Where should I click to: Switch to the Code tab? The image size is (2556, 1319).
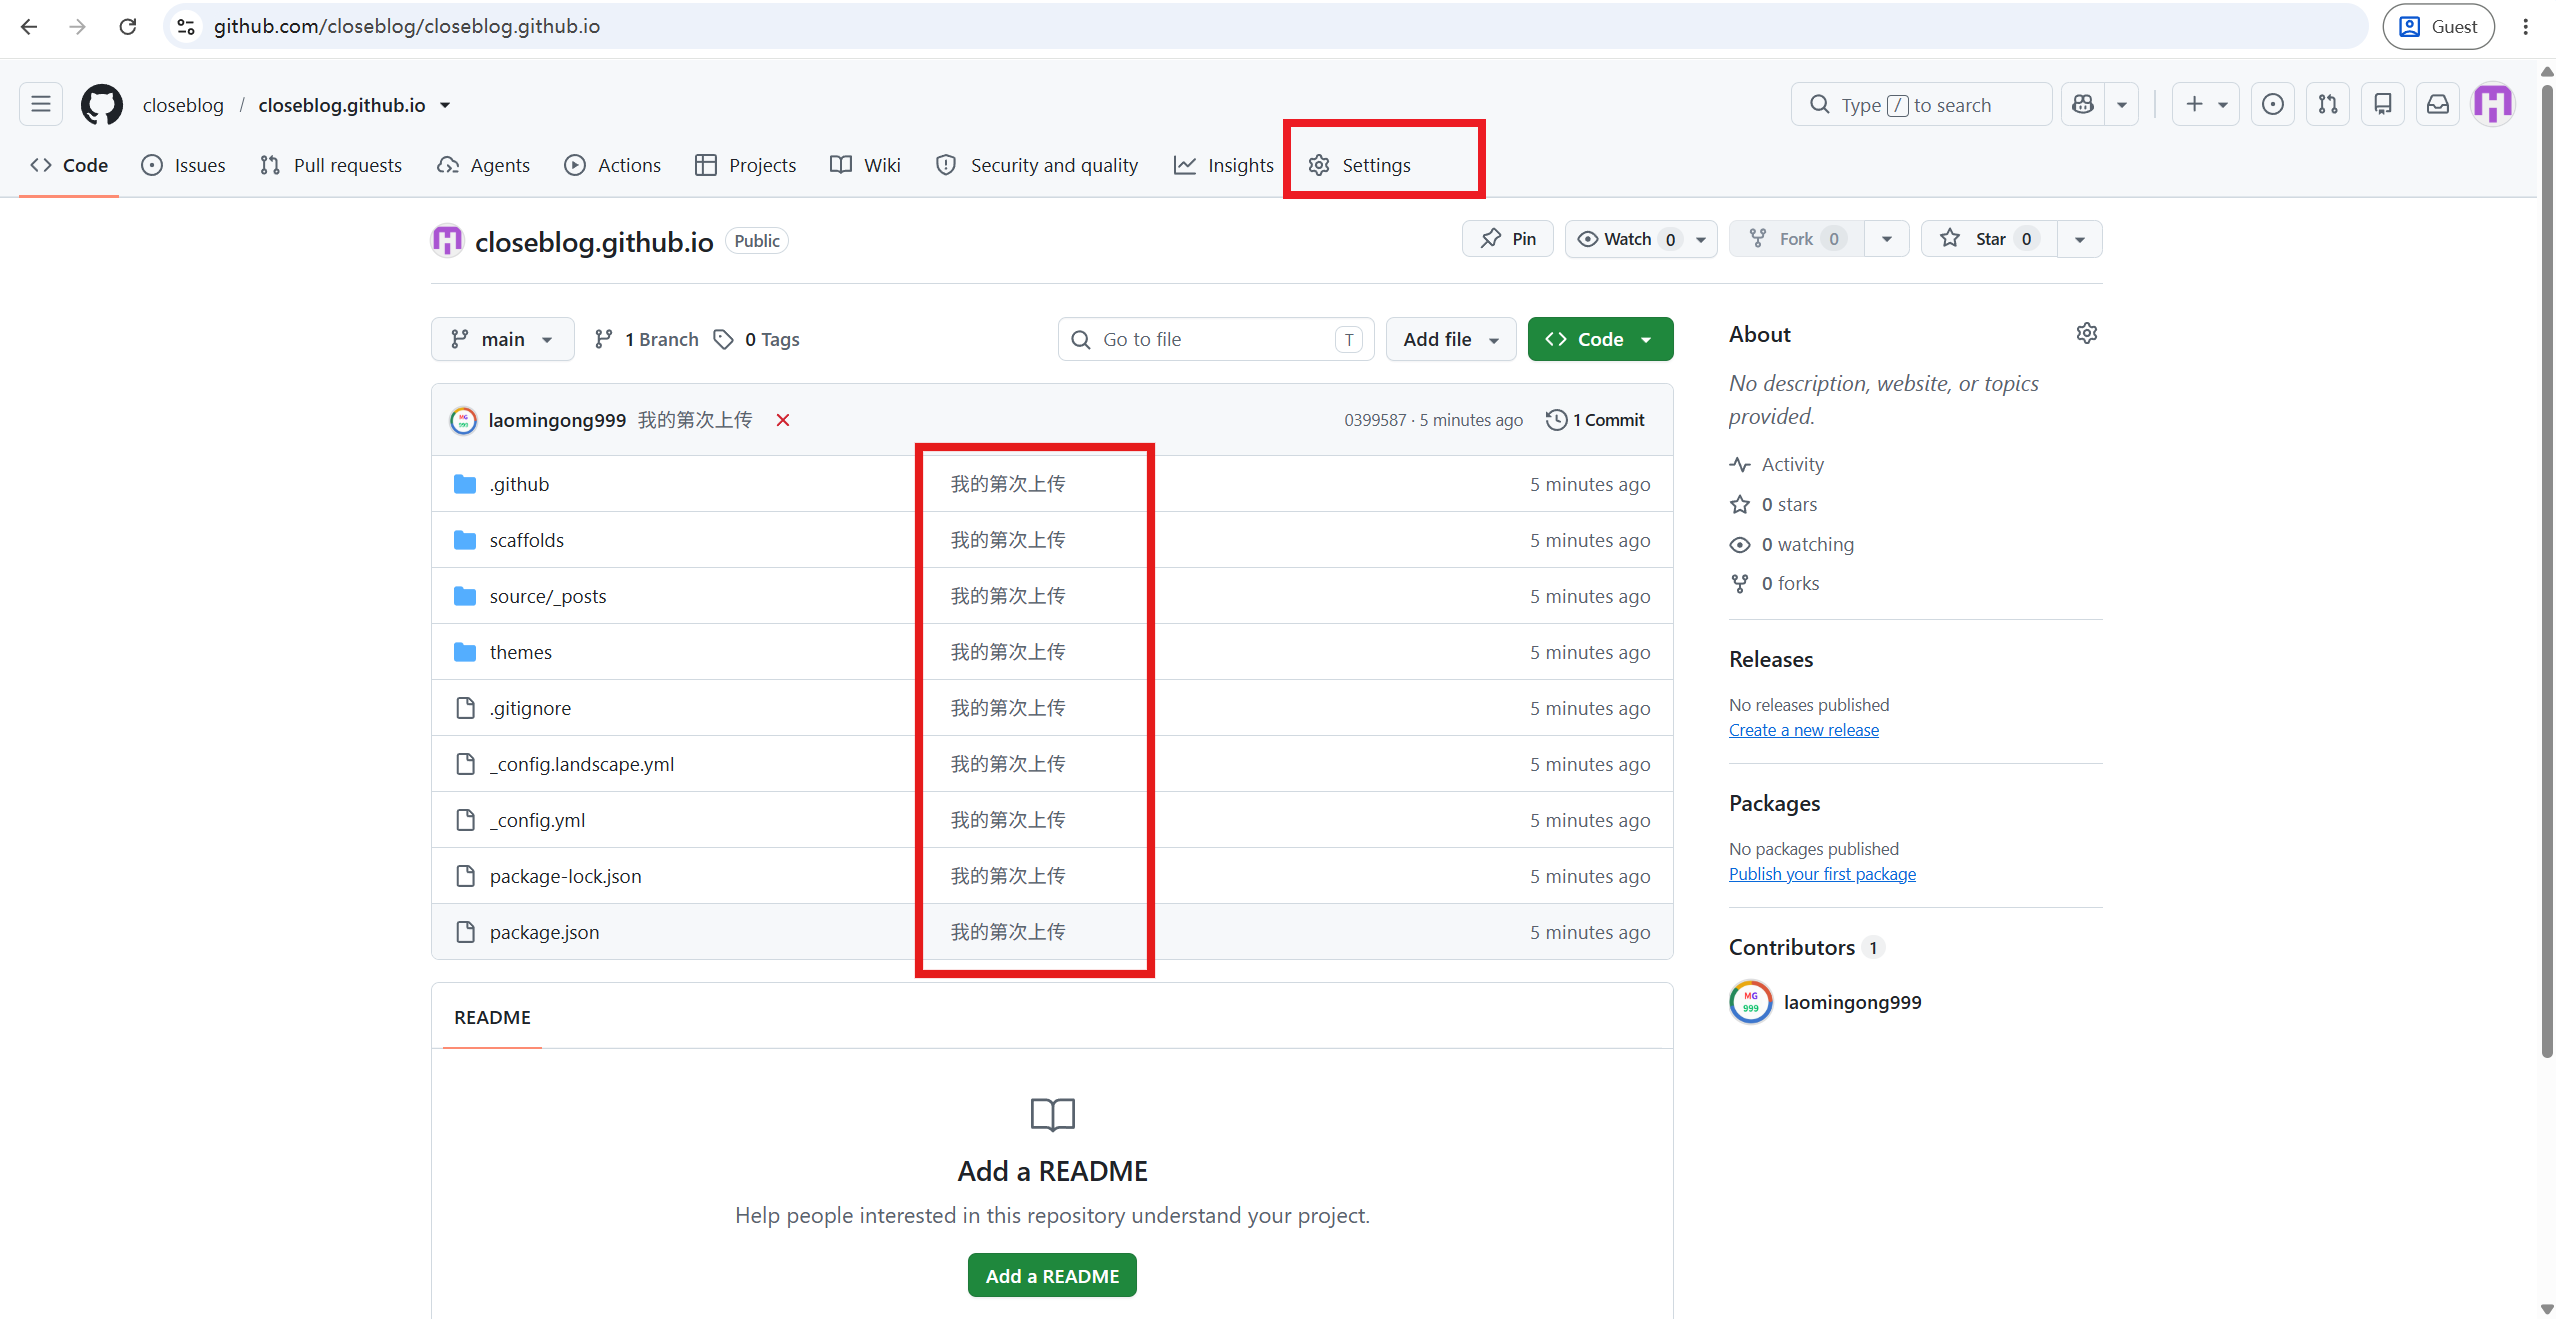coord(69,165)
